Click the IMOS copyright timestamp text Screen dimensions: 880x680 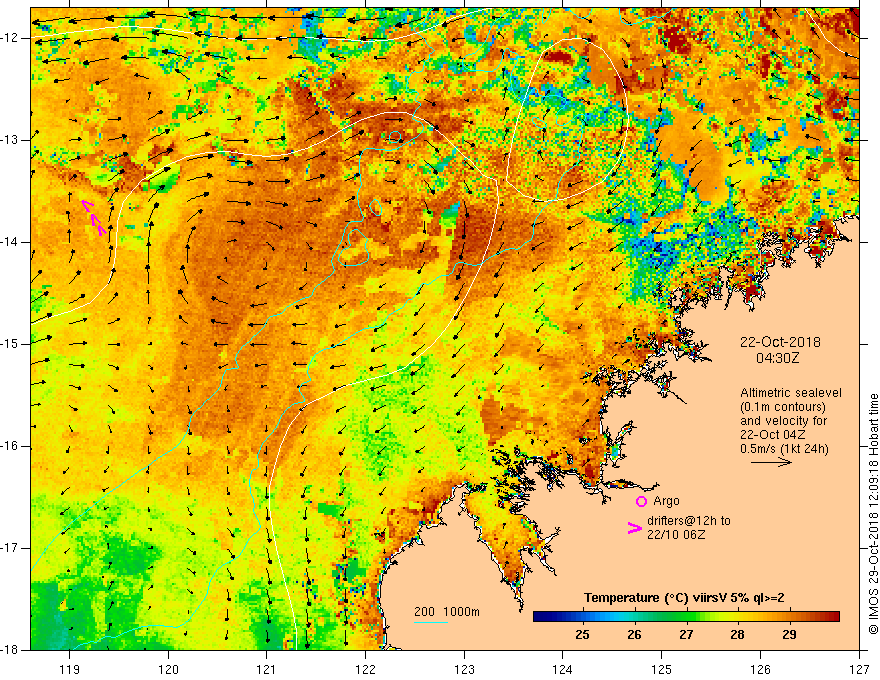[873, 514]
